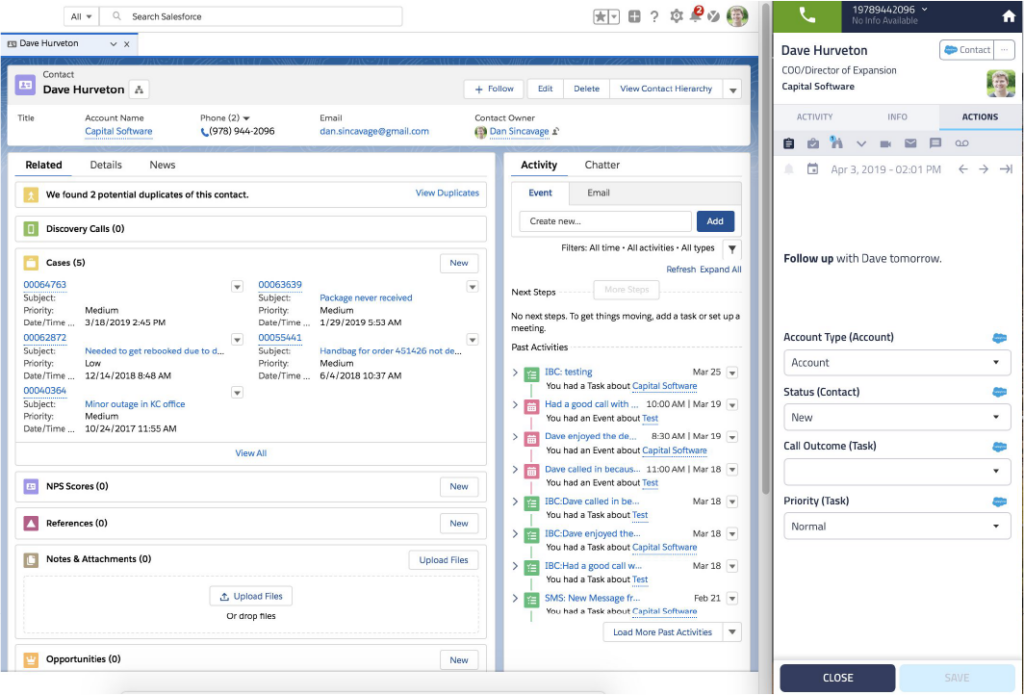
Task: Click the SMS chat bubble action icon
Action: [x=935, y=143]
